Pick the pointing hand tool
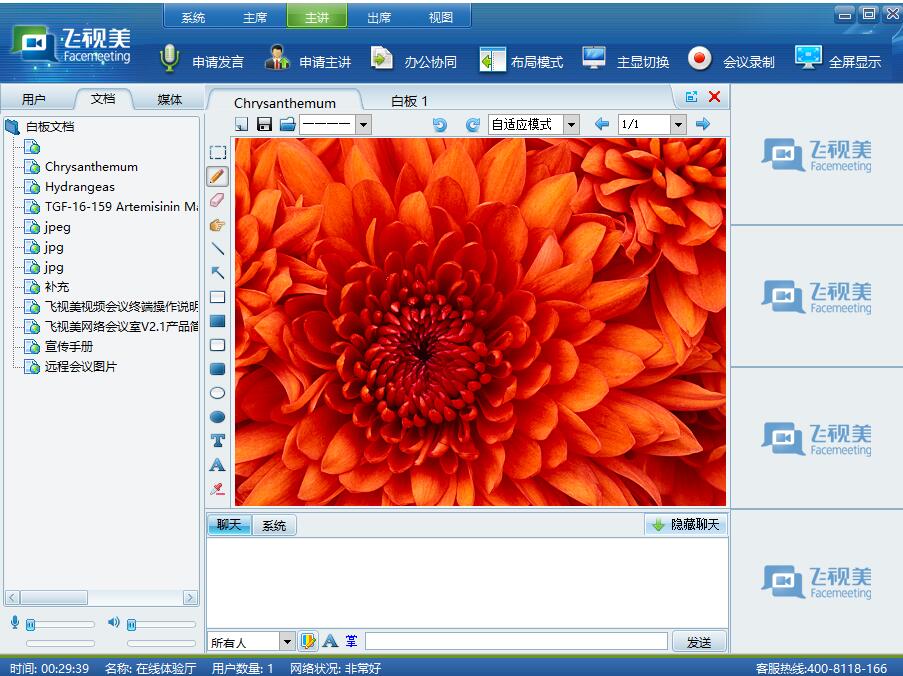 (217, 225)
